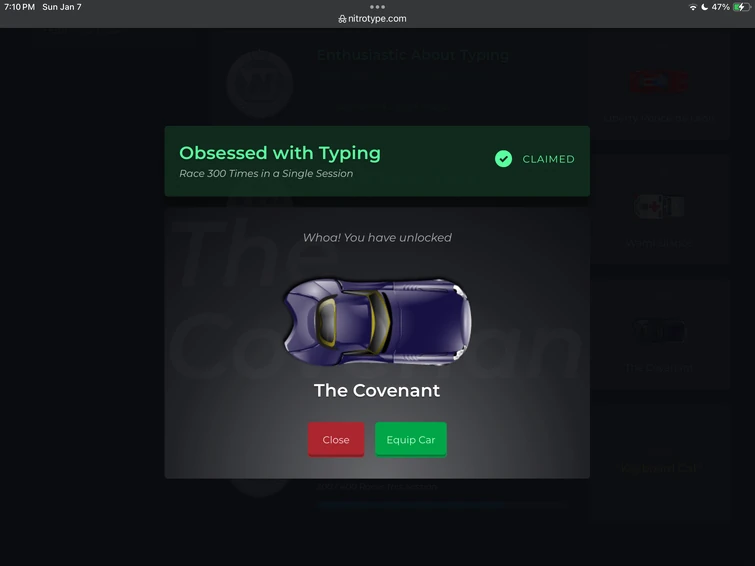Image resolution: width=755 pixels, height=566 pixels.
Task: Click the dimmed red Liberty car thumbnail
Action: [658, 82]
